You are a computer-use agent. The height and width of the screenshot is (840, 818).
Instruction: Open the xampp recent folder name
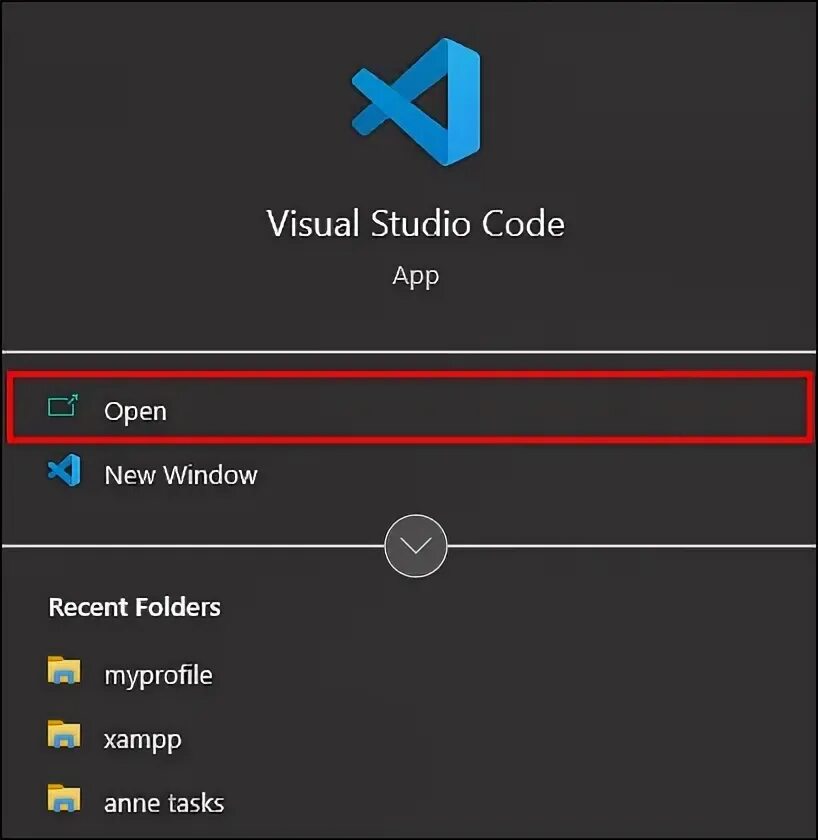[142, 740]
